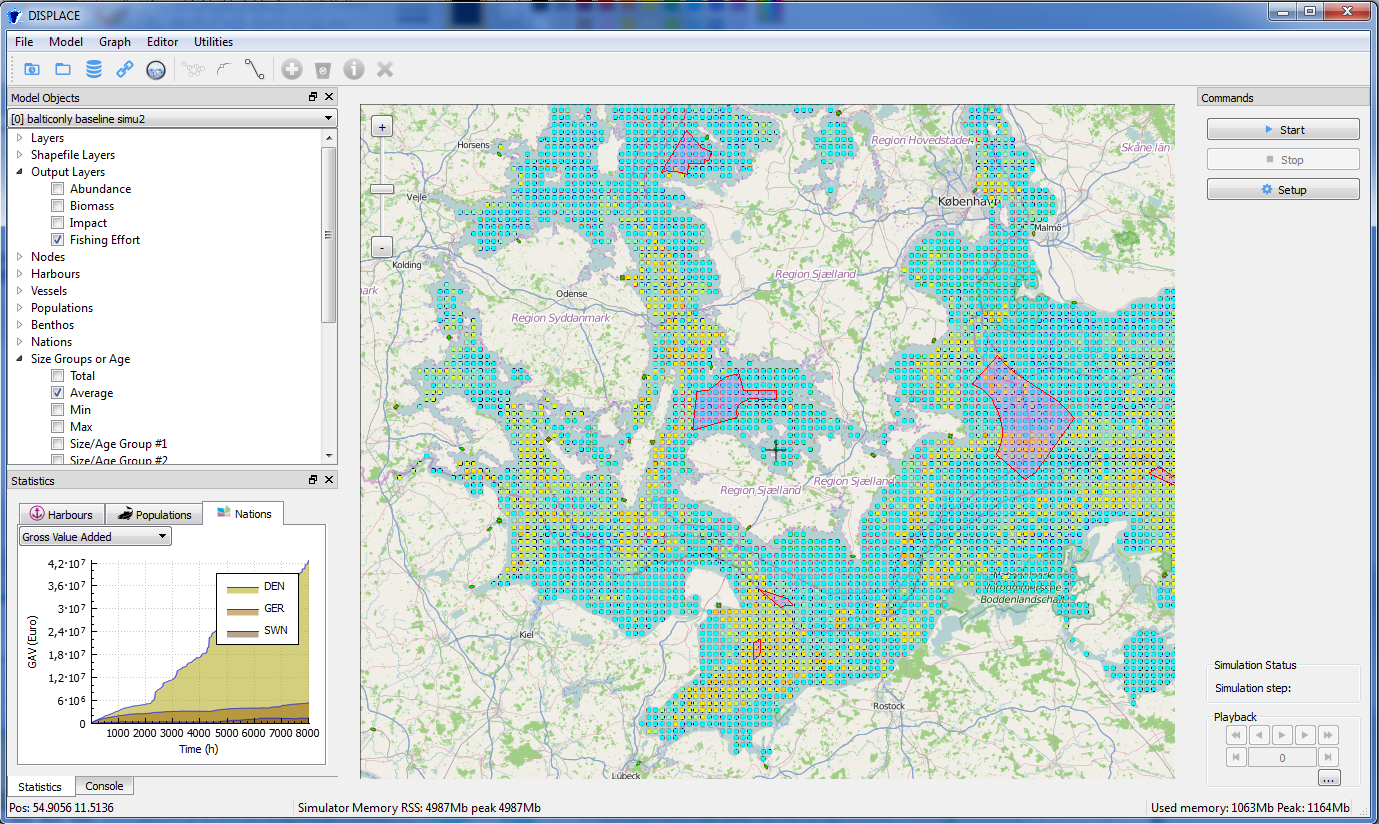Image resolution: width=1379 pixels, height=824 pixels.
Task: Open the Graph menu
Action: coord(114,42)
